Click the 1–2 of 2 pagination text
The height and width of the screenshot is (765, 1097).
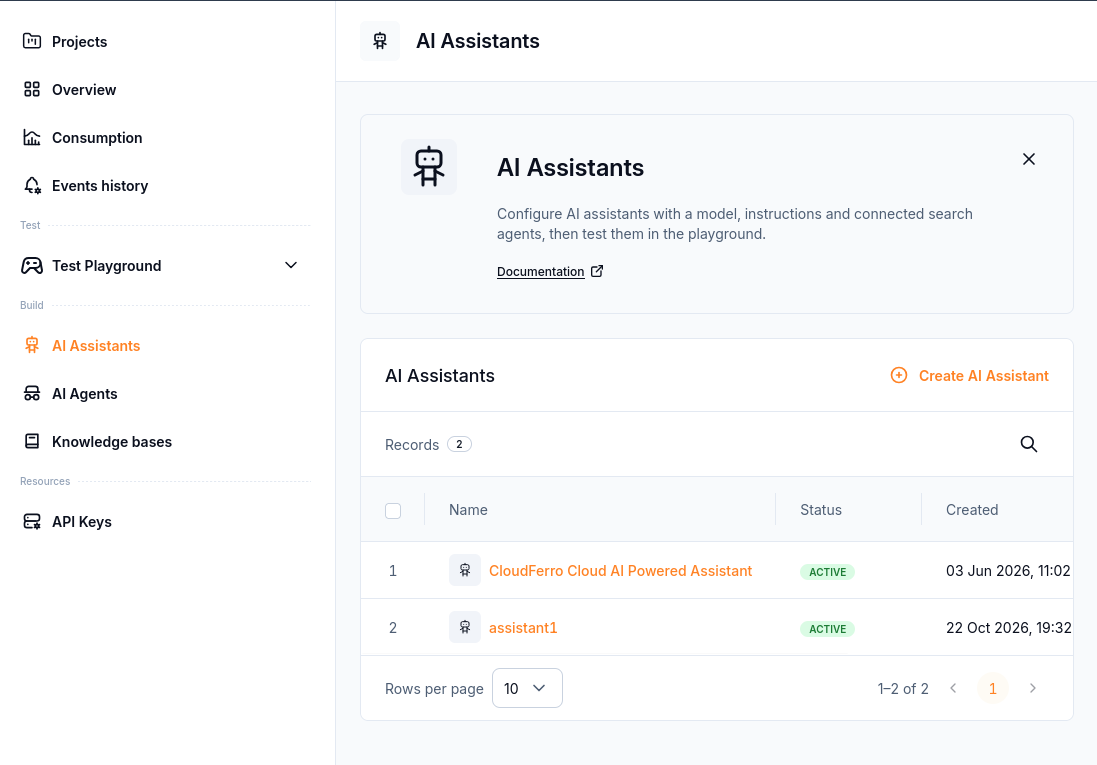pos(903,689)
